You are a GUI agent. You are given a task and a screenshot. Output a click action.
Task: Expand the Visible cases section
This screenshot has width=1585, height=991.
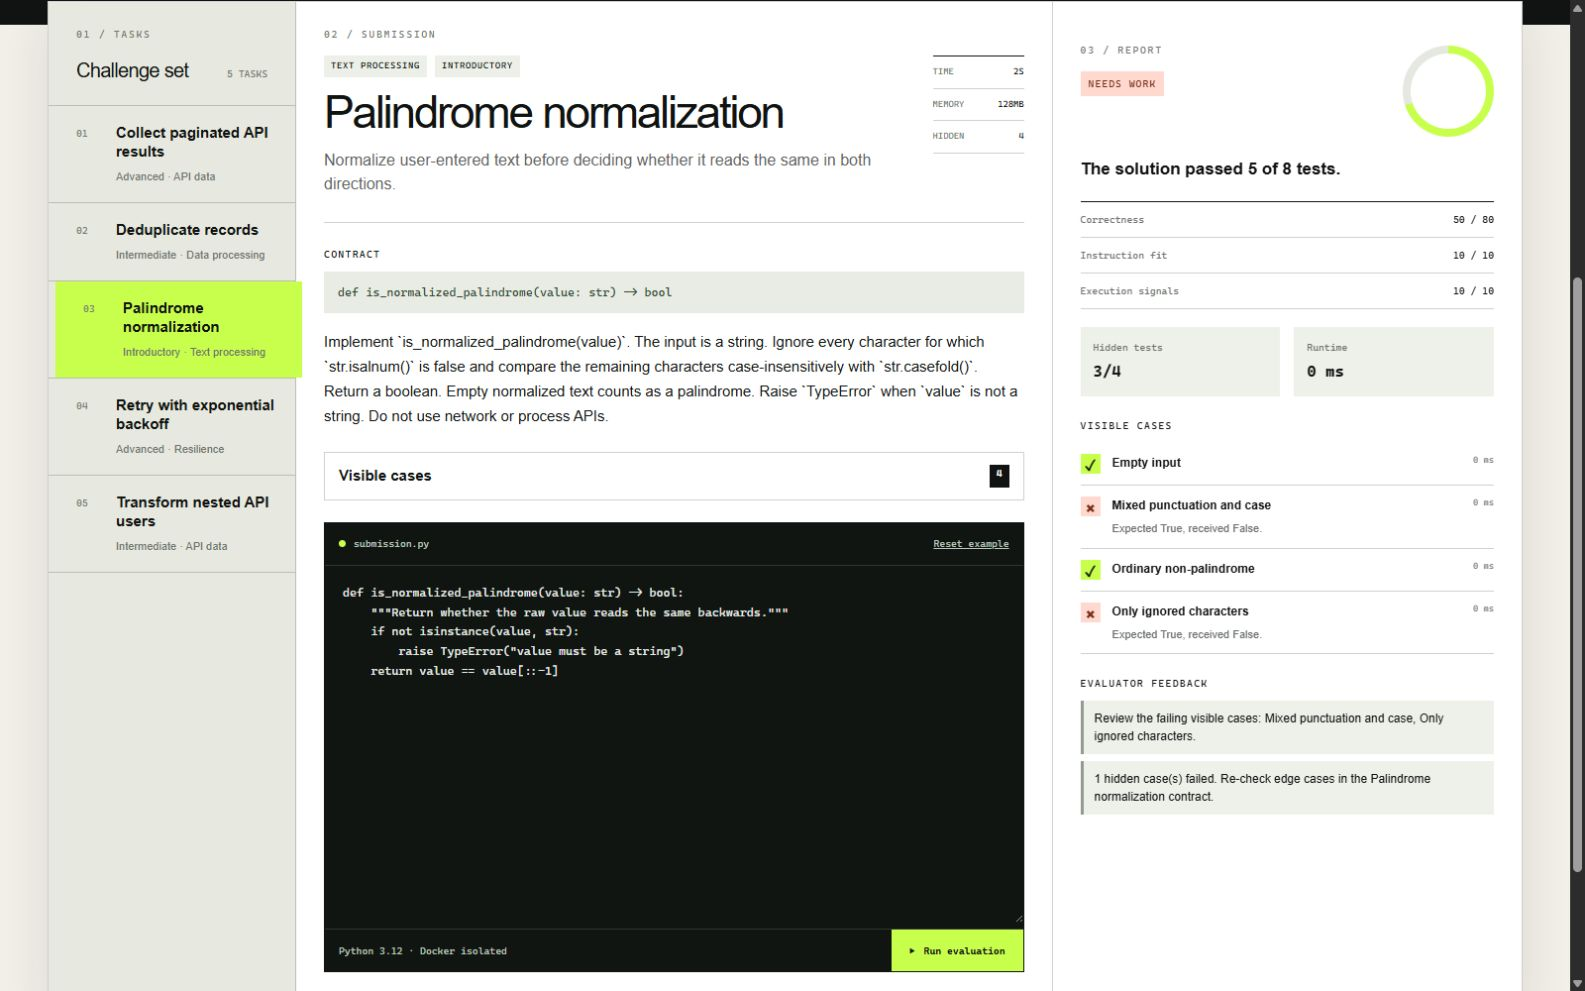tap(673, 476)
